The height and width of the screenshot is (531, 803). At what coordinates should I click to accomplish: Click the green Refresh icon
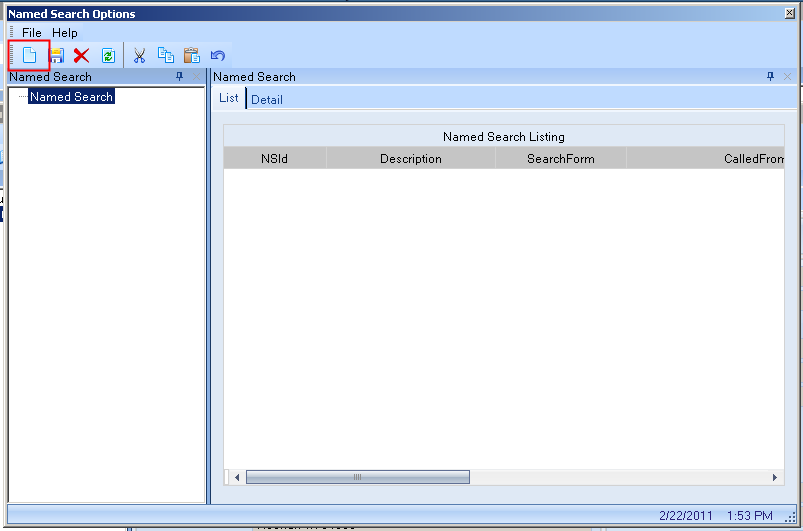pos(108,55)
